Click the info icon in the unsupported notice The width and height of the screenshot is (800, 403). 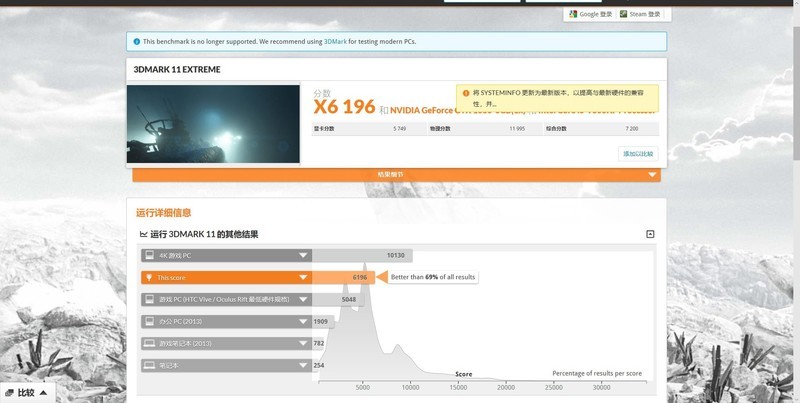point(136,42)
